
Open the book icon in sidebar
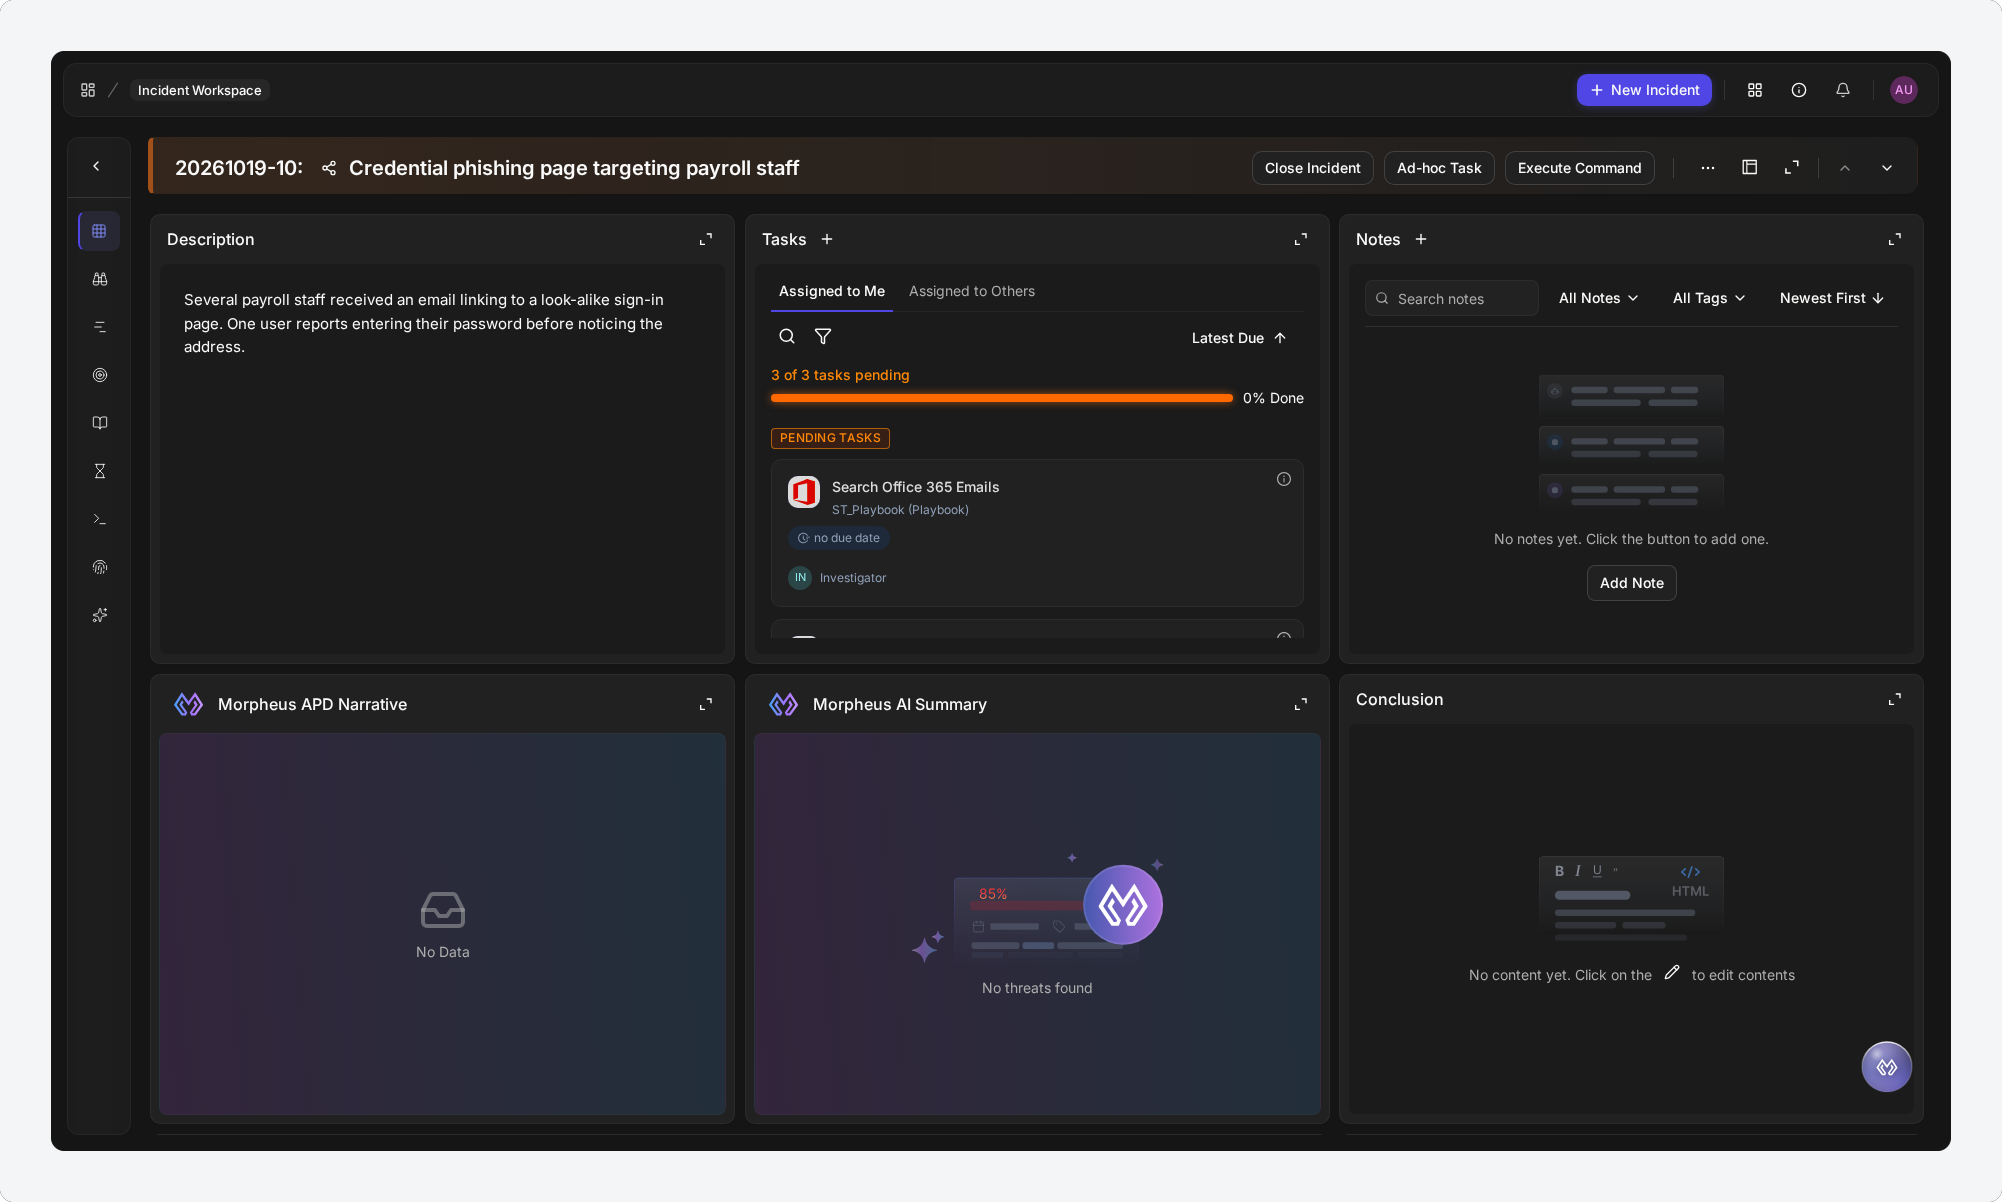tap(100, 423)
